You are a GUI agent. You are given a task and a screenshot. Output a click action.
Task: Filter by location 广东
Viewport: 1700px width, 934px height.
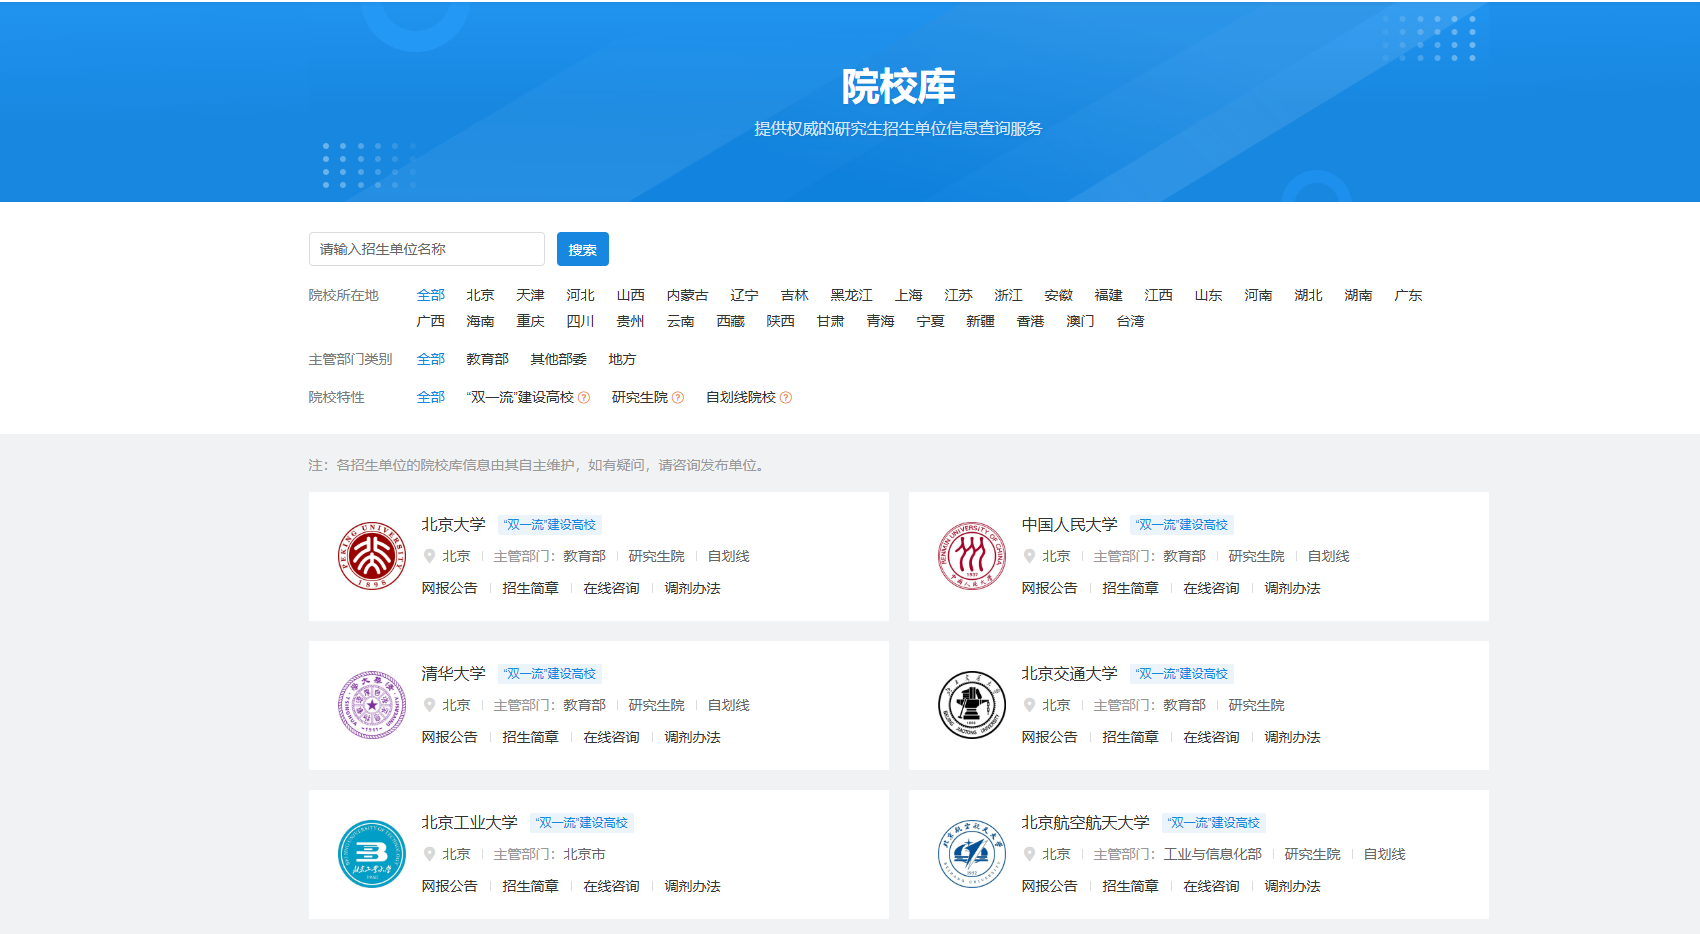1408,295
